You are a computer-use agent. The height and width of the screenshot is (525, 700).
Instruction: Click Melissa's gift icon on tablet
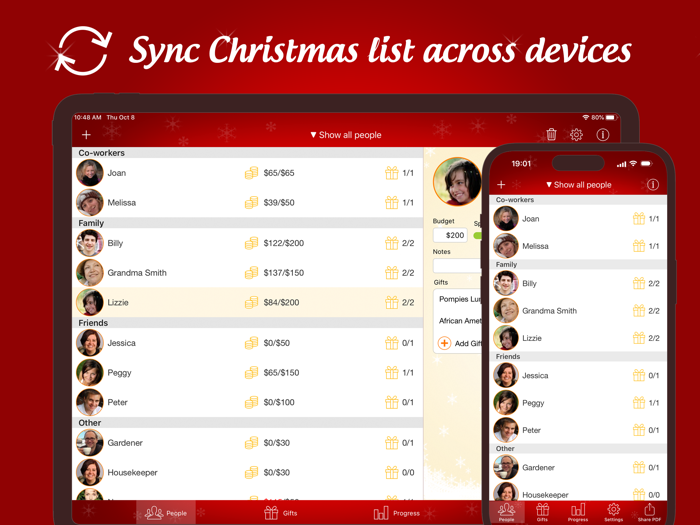point(392,202)
